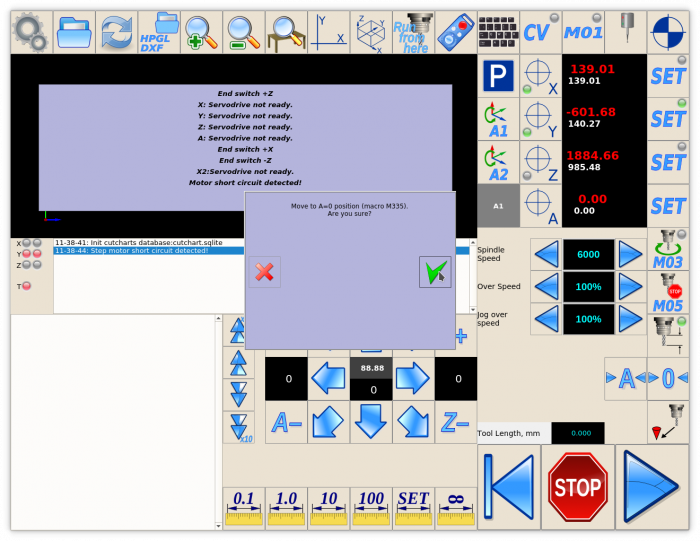Confirm the dialog with green checkmark
700x541 pixels.
(434, 272)
